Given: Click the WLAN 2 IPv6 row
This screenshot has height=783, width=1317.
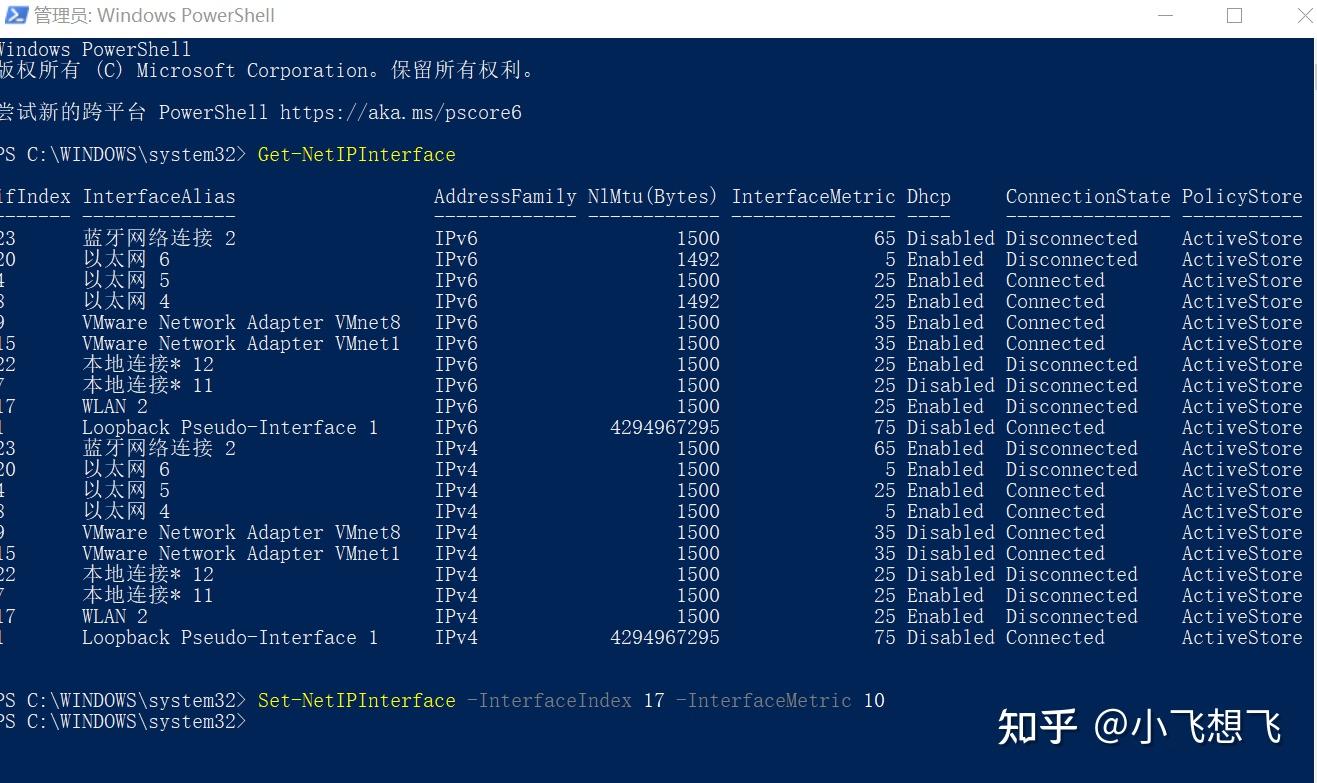Looking at the screenshot, I should pos(651,406).
